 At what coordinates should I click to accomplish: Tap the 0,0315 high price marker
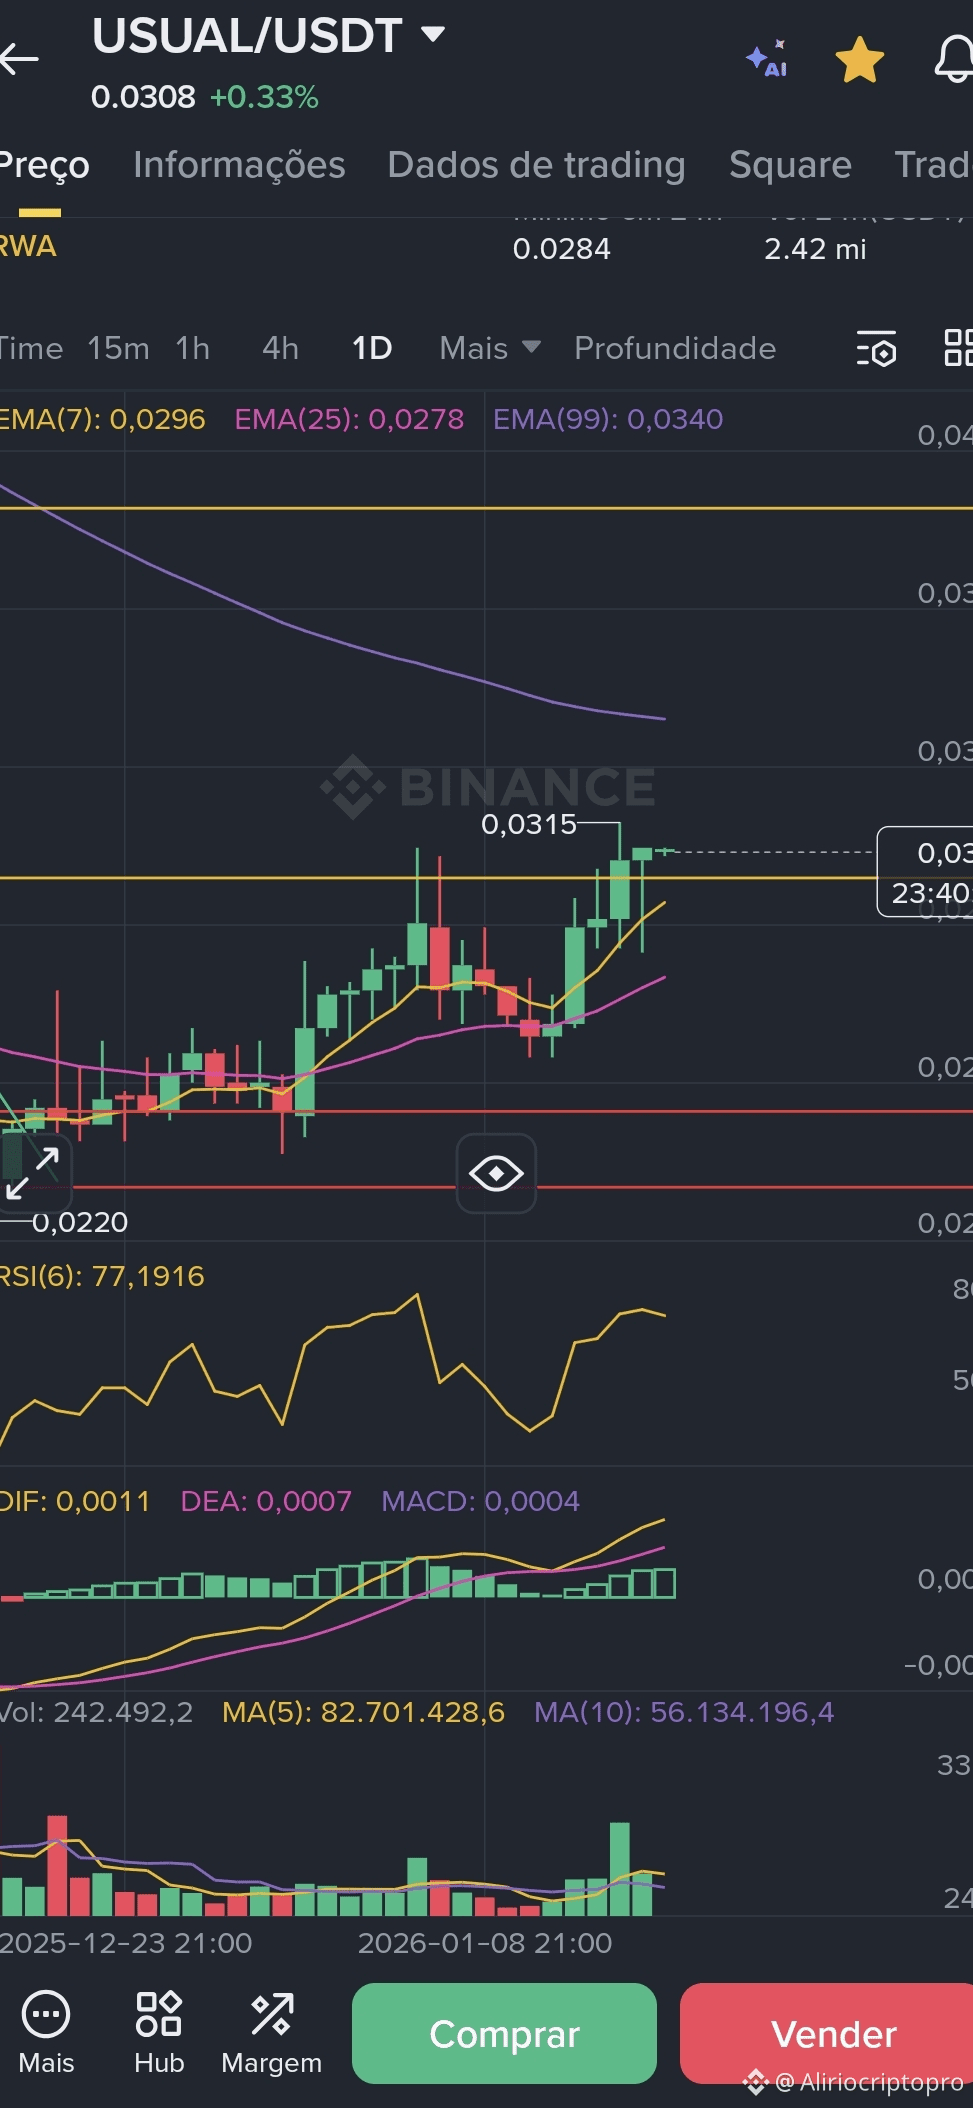pos(529,824)
